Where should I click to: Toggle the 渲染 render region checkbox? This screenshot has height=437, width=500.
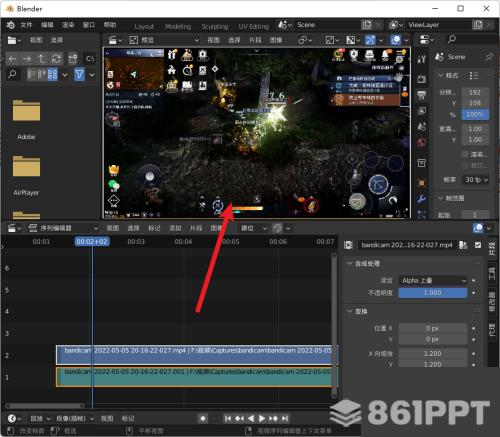point(465,154)
